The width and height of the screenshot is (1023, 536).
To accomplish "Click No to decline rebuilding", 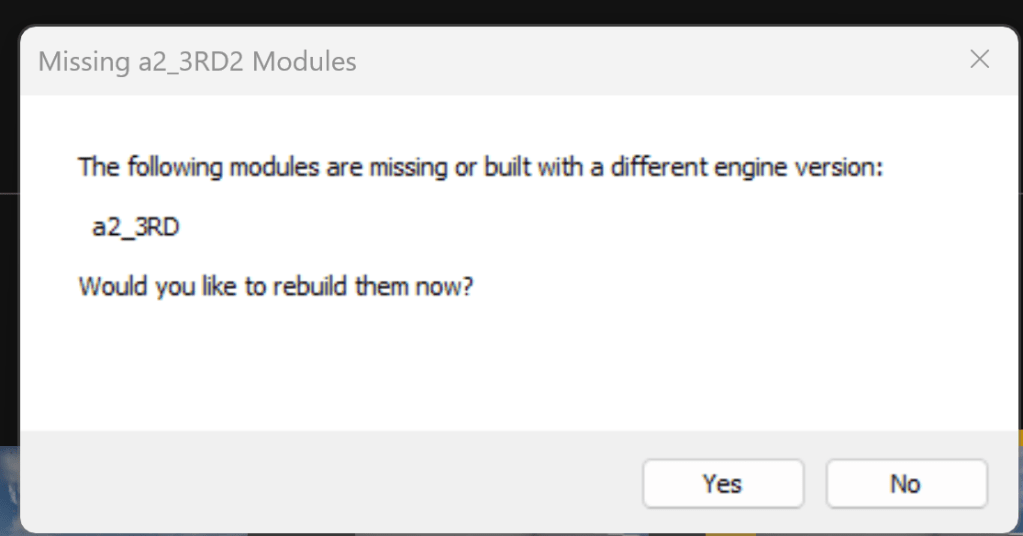I will pyautogui.click(x=906, y=484).
